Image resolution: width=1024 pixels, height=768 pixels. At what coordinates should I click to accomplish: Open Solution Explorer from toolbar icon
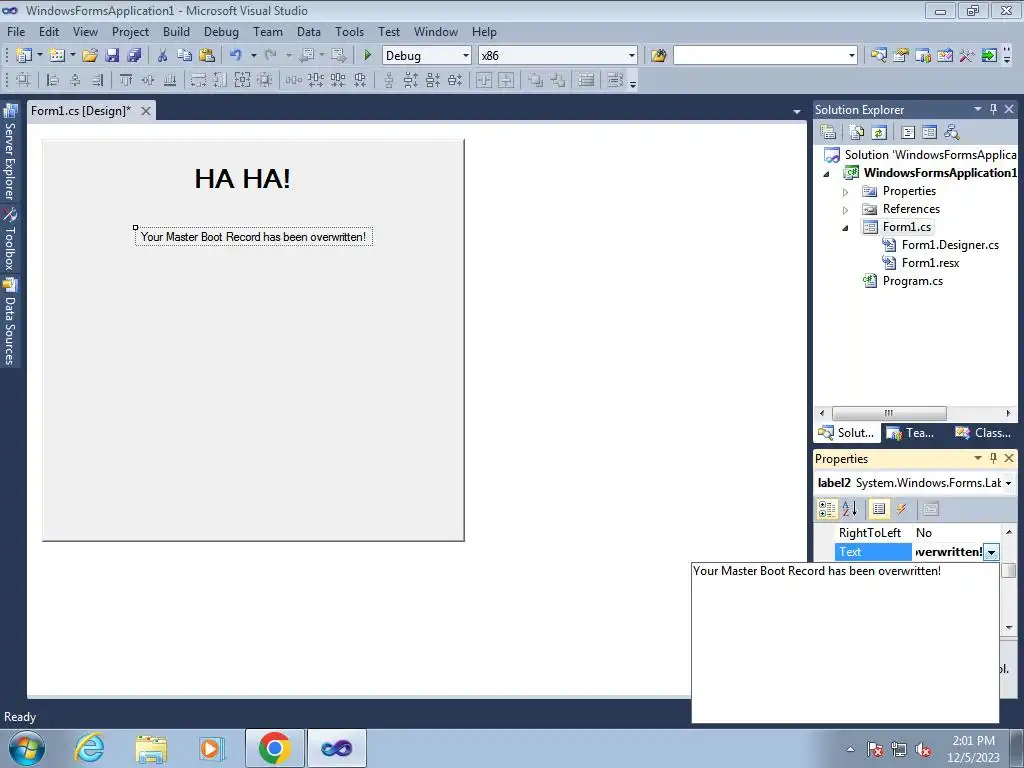[878, 56]
